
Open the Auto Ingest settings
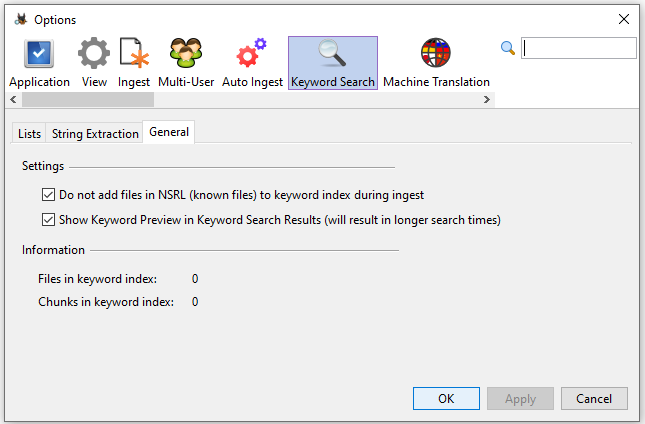click(x=252, y=63)
